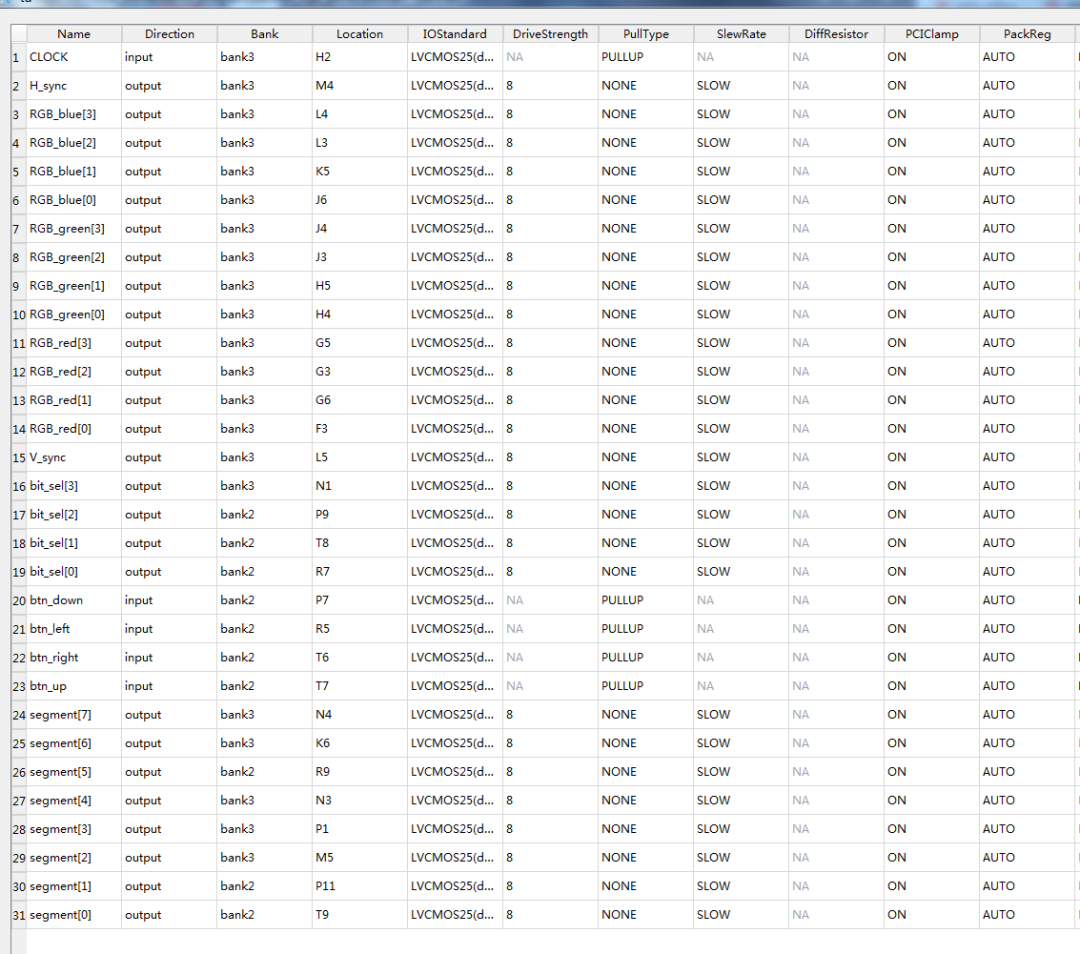This screenshot has width=1080, height=954.
Task: Edit the Location cell for RGB_blue[3]
Action: [x=359, y=114]
